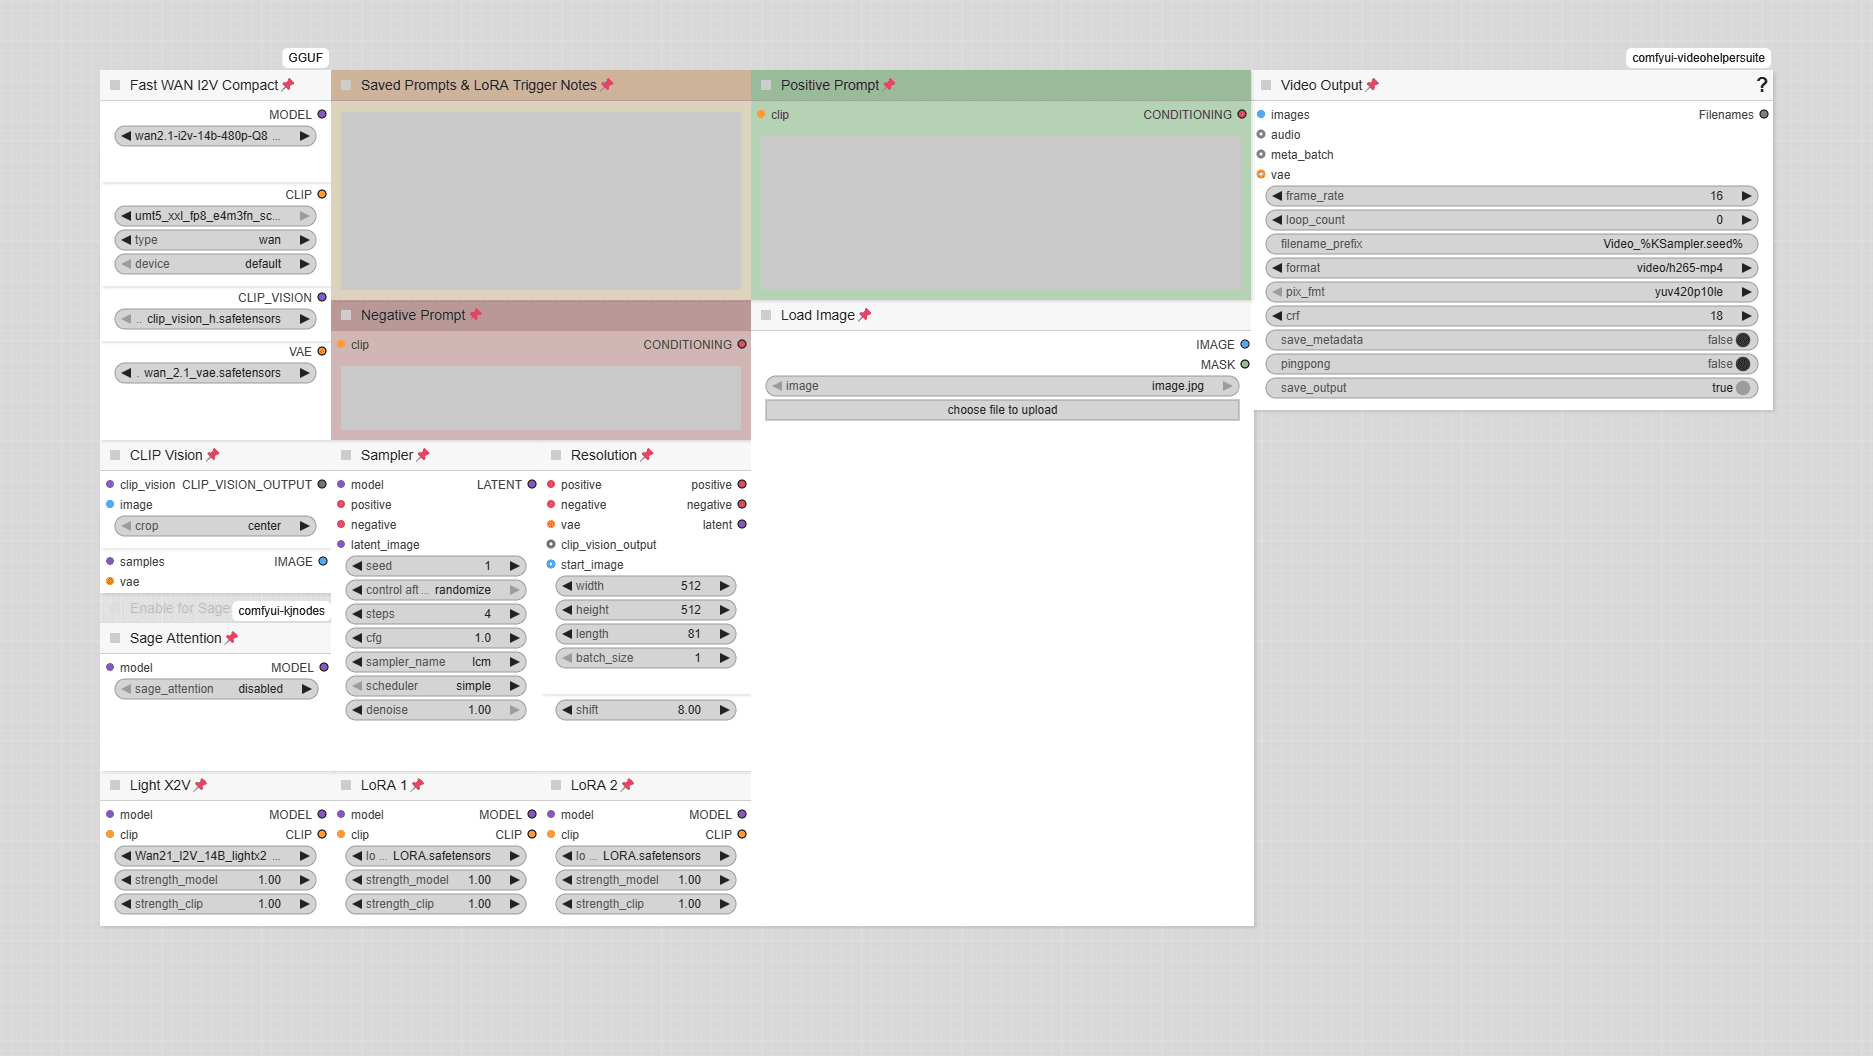Open the format video/h265-mp4 dropdown
The height and width of the screenshot is (1056, 1873).
coord(1512,268)
